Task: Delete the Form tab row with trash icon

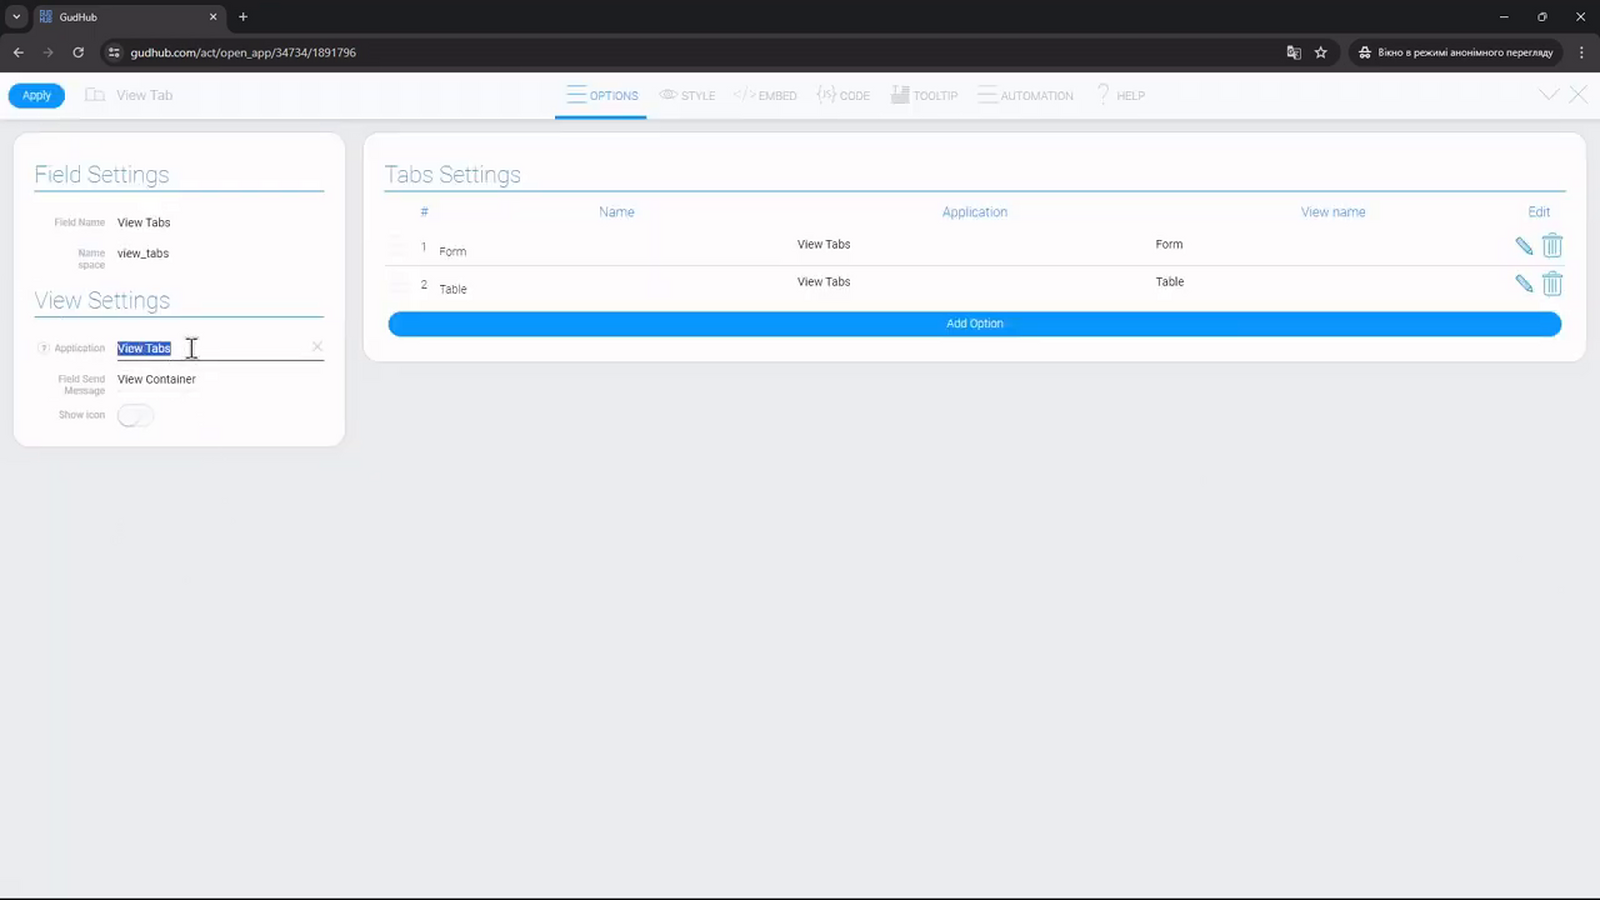Action: (x=1552, y=245)
